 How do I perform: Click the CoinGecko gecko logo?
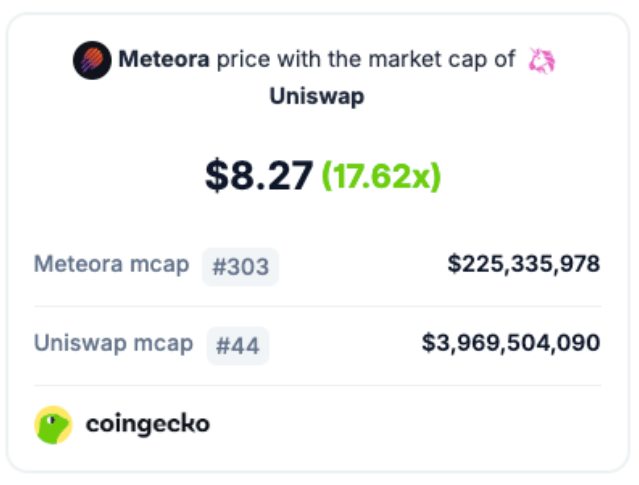pos(53,425)
